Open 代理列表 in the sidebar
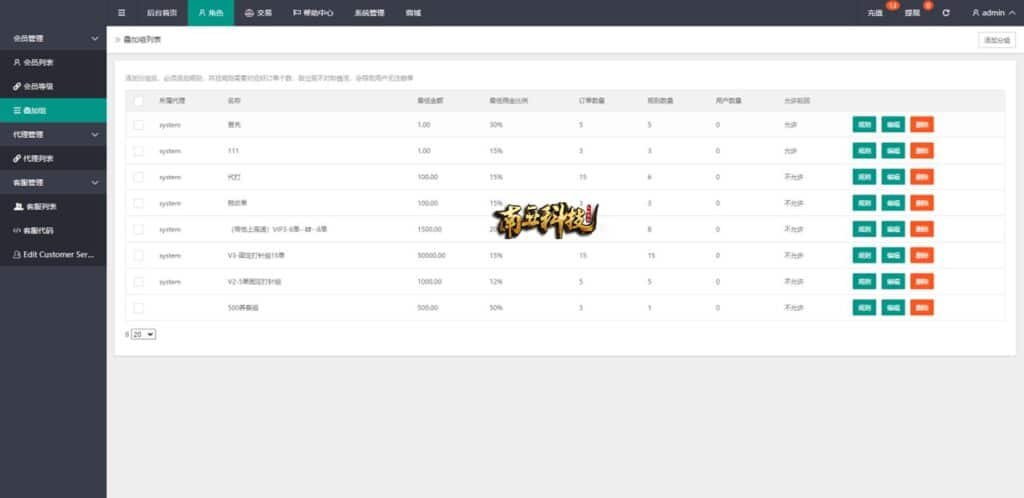The width and height of the screenshot is (1024, 498). 38,158
